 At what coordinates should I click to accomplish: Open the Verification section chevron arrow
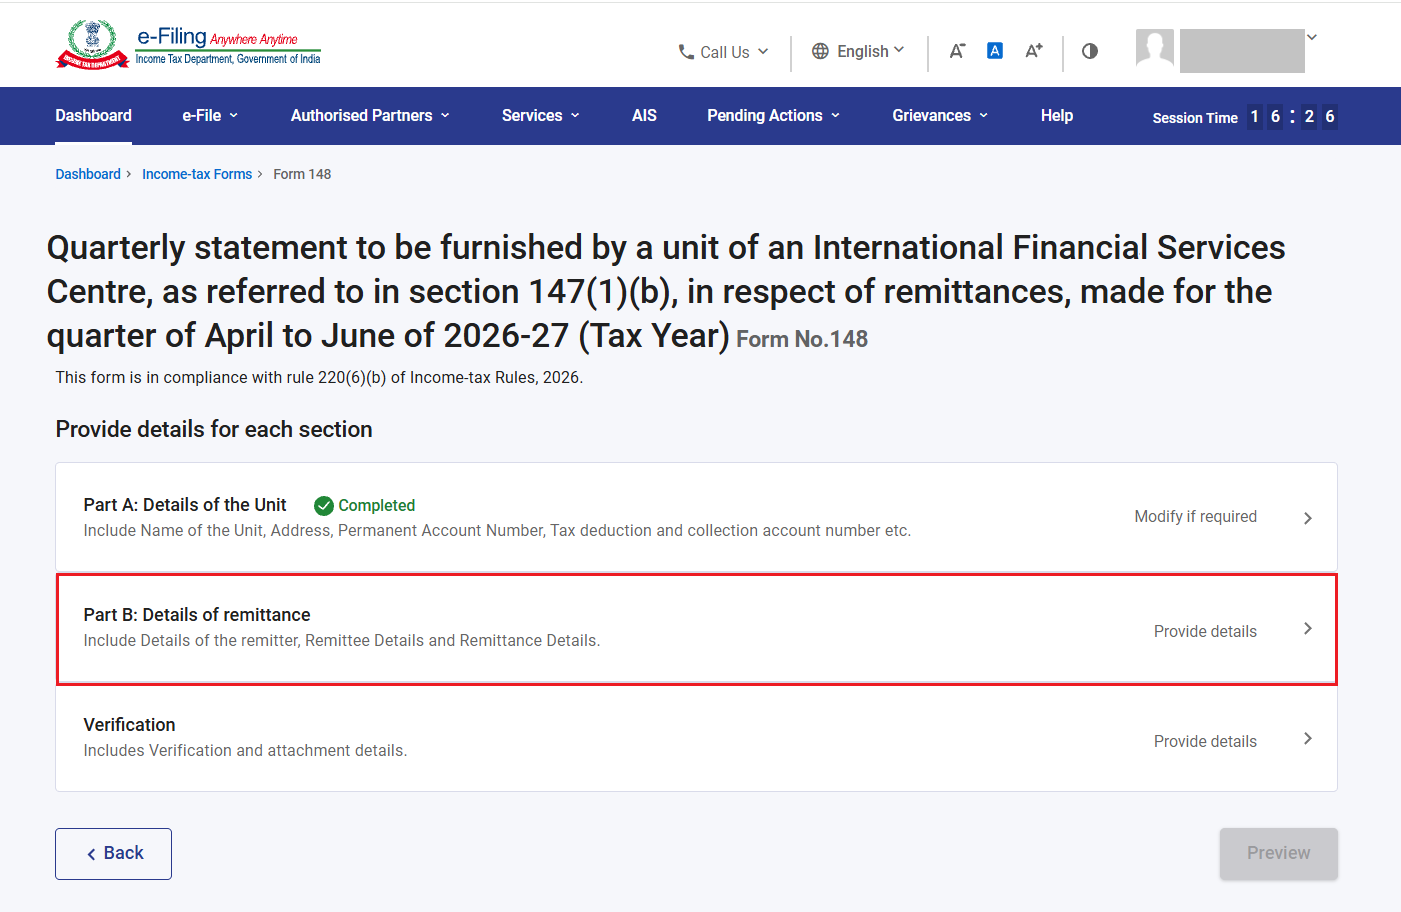click(1307, 739)
